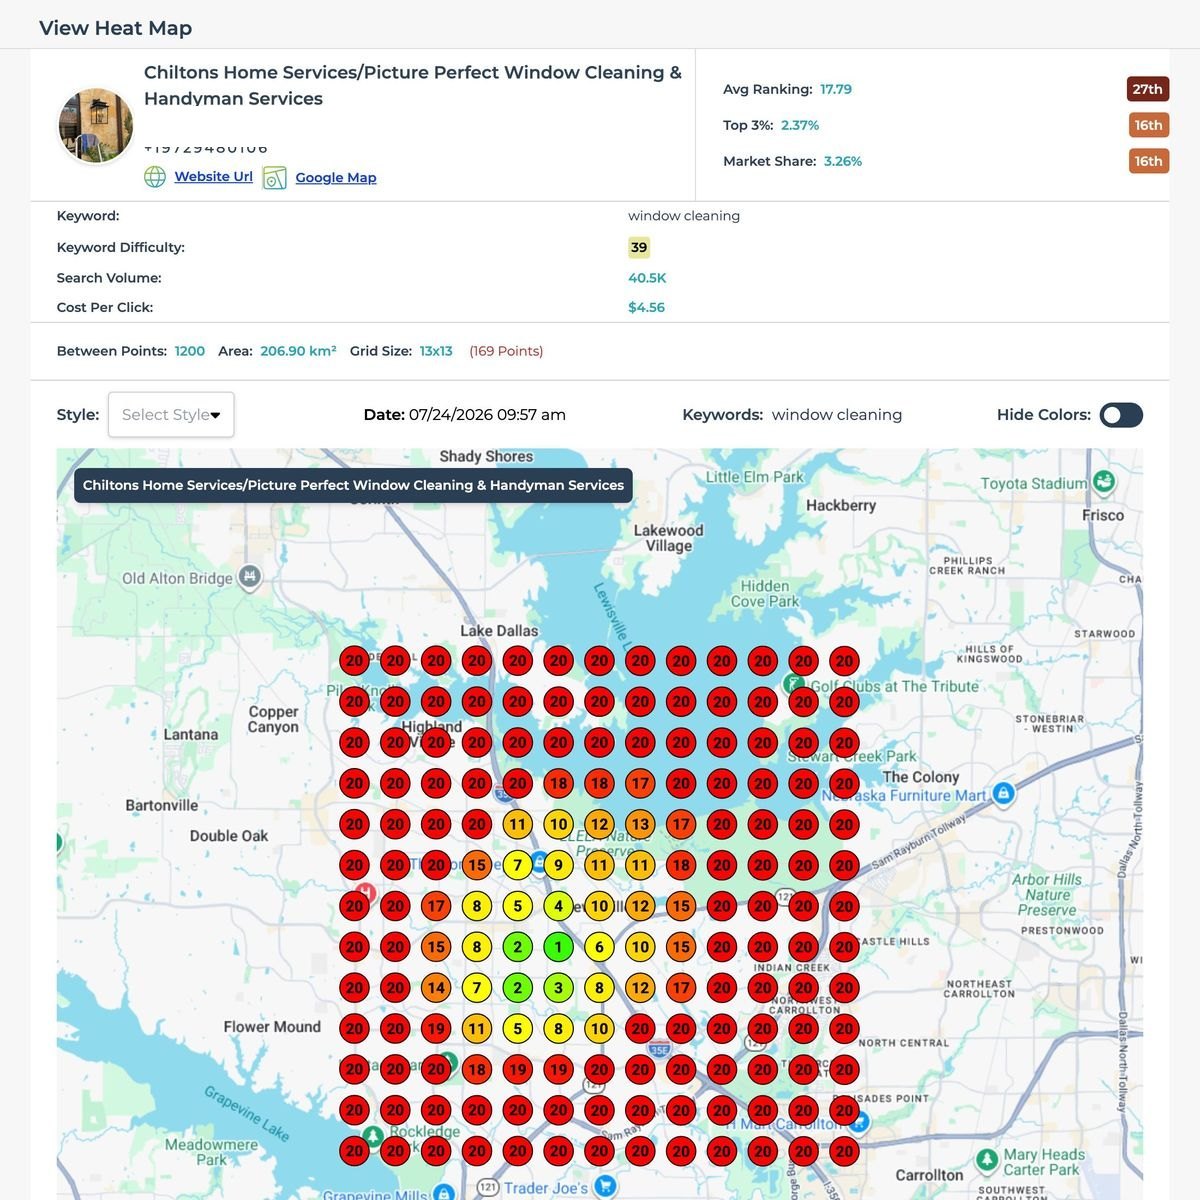Click the business profile photo thumbnail
Screen dimensions: 1200x1200
click(96, 125)
